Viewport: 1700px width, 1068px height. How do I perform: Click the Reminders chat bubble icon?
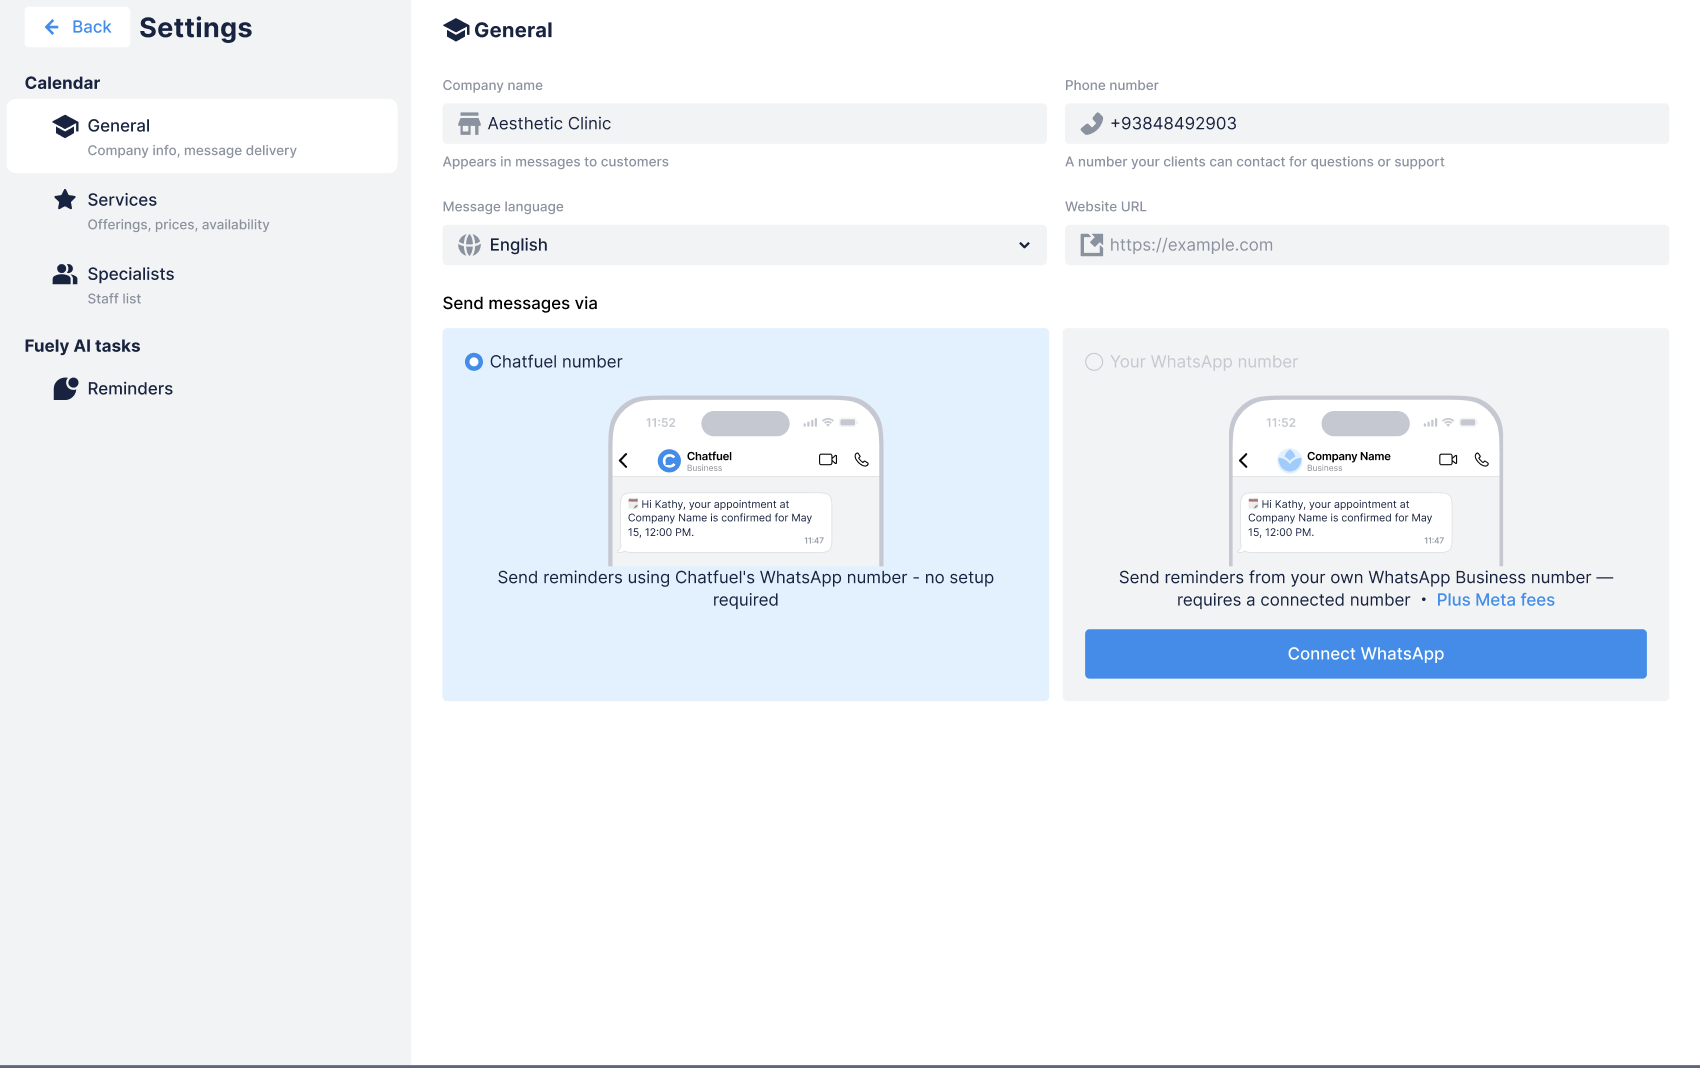(66, 389)
